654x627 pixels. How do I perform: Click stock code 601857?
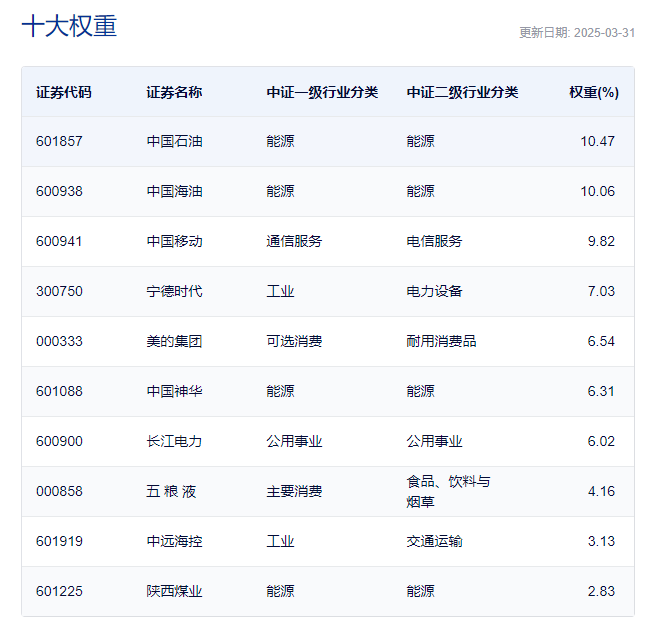[x=59, y=141]
